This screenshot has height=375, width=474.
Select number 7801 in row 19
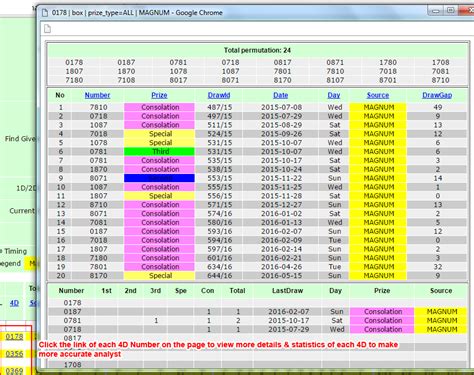[99, 267]
